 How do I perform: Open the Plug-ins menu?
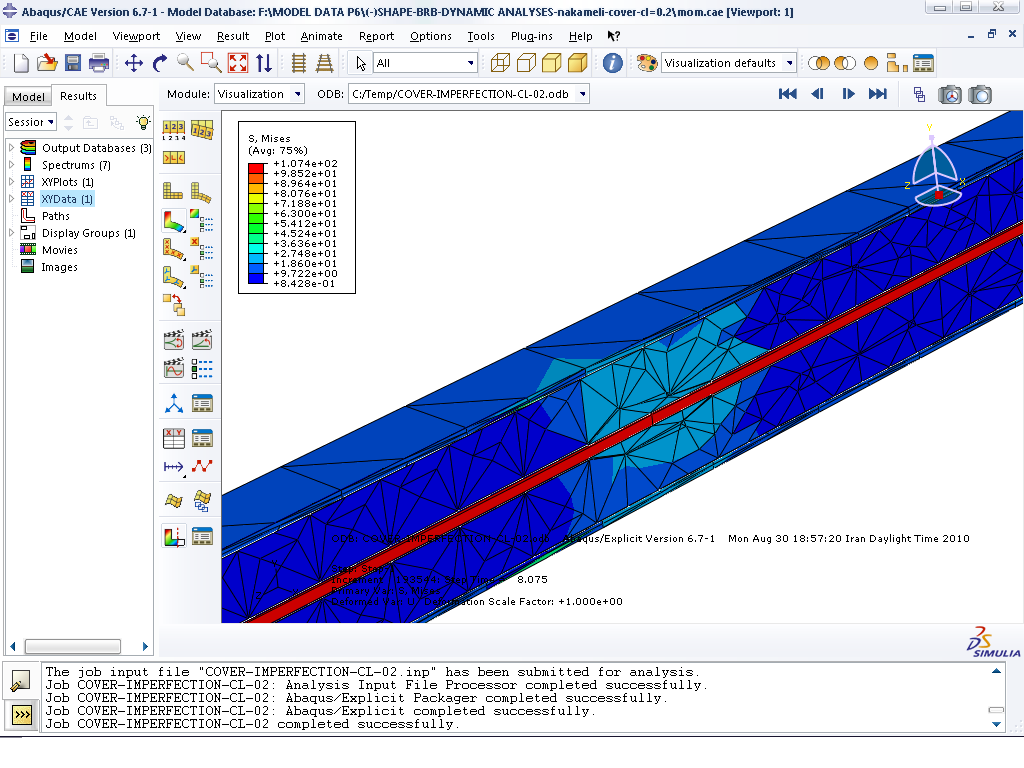[532, 36]
